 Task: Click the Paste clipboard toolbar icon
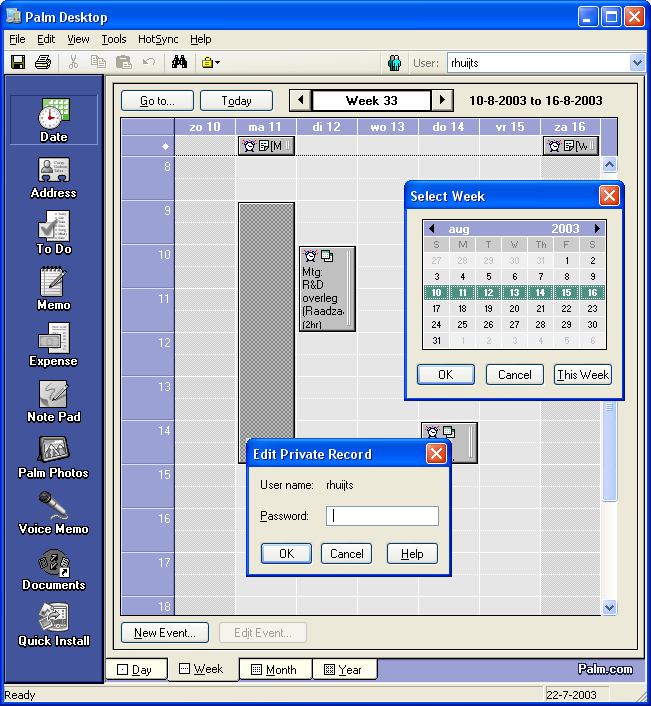tap(123, 62)
